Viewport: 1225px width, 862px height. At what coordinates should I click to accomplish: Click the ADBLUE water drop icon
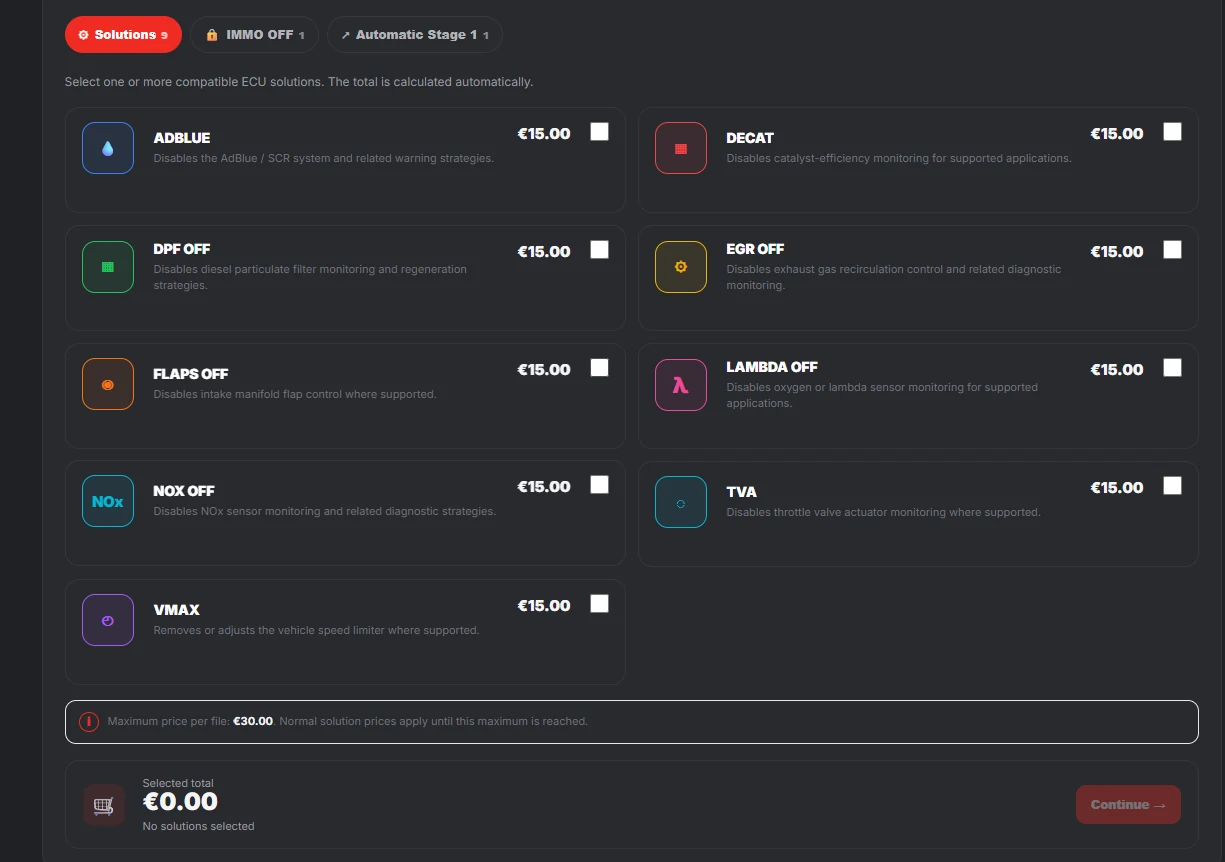[108, 148]
